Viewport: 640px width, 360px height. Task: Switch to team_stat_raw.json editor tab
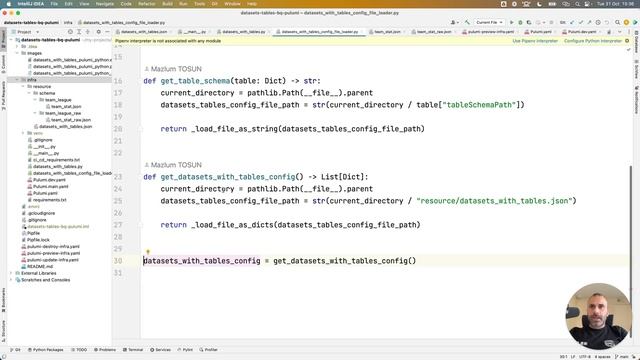tap(434, 32)
